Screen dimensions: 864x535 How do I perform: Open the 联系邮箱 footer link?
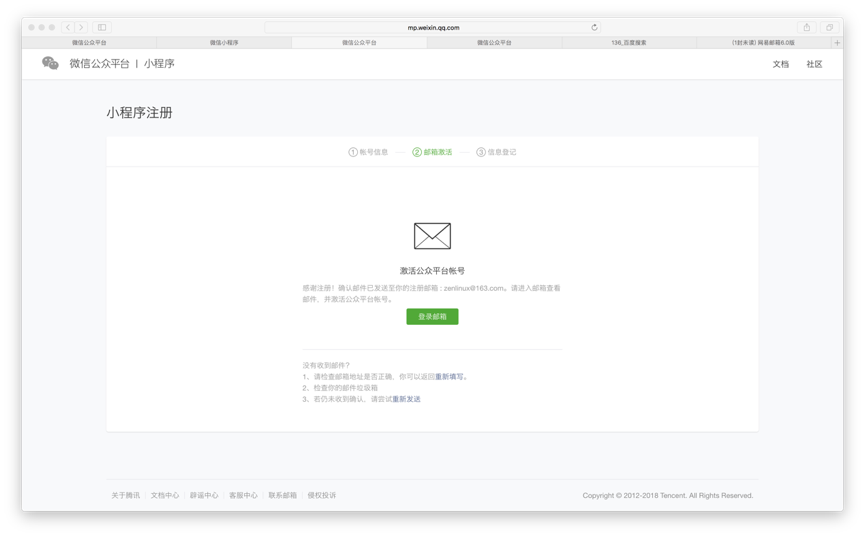coord(282,495)
